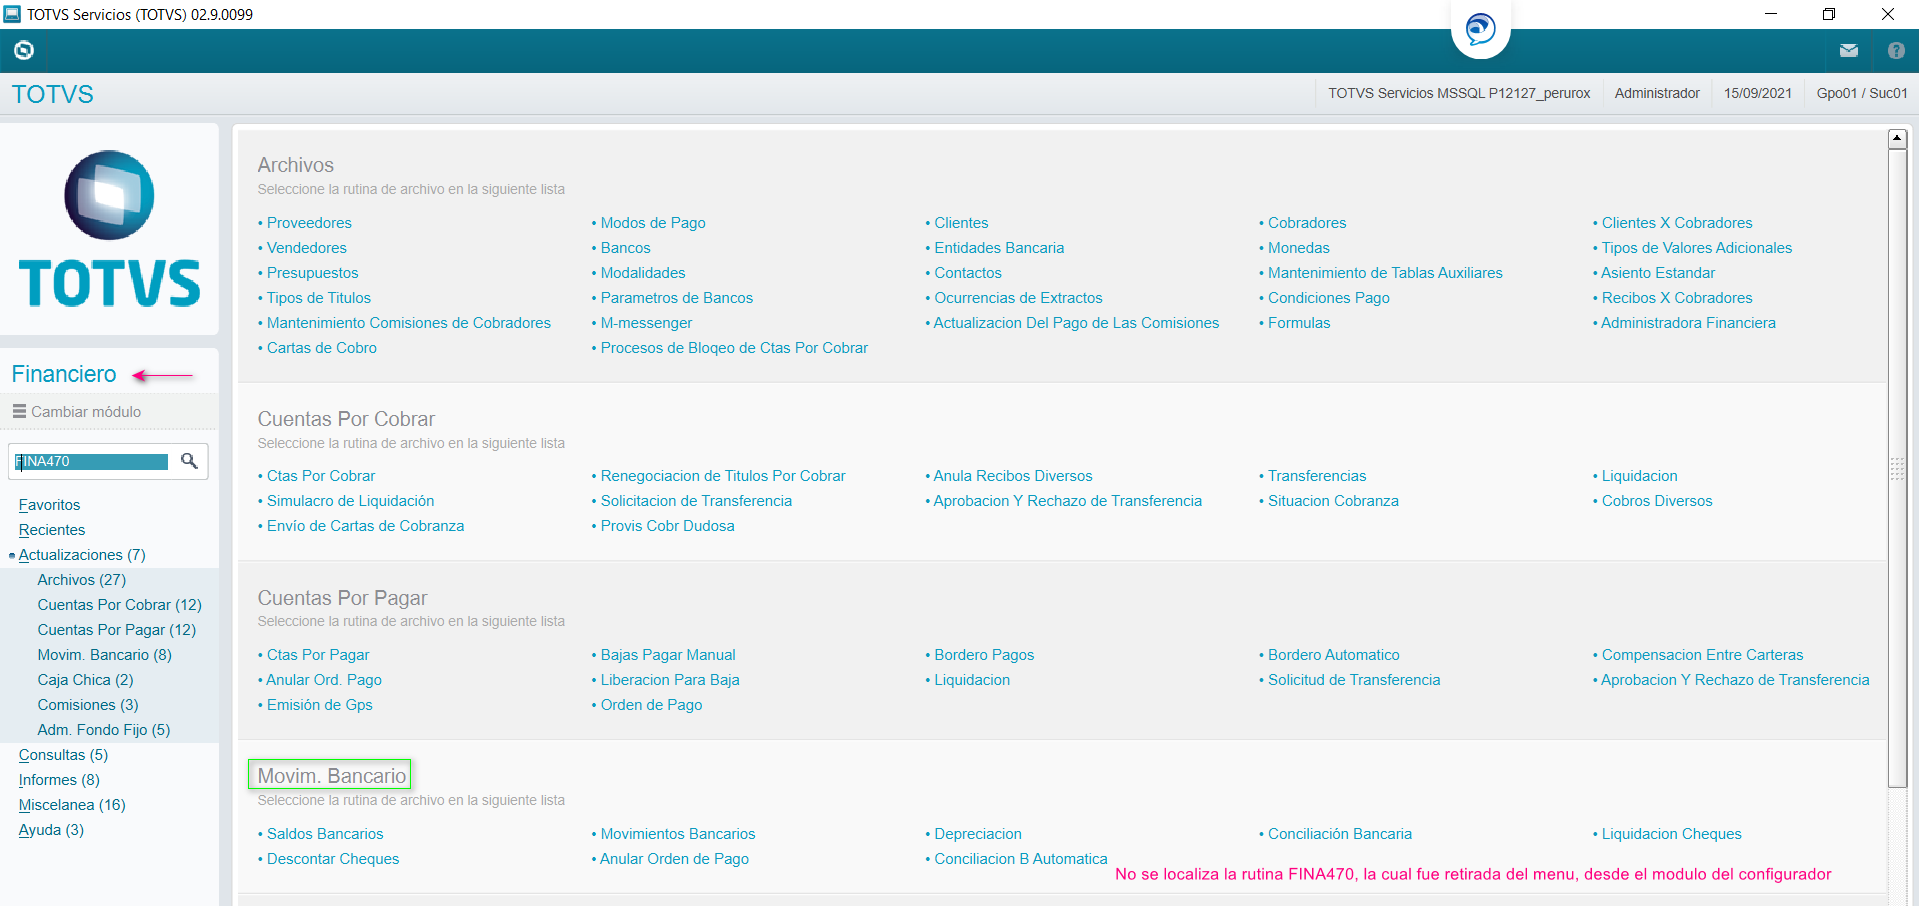Open Compensacion Entre Carteras
Image resolution: width=1919 pixels, height=906 pixels.
(x=1703, y=655)
